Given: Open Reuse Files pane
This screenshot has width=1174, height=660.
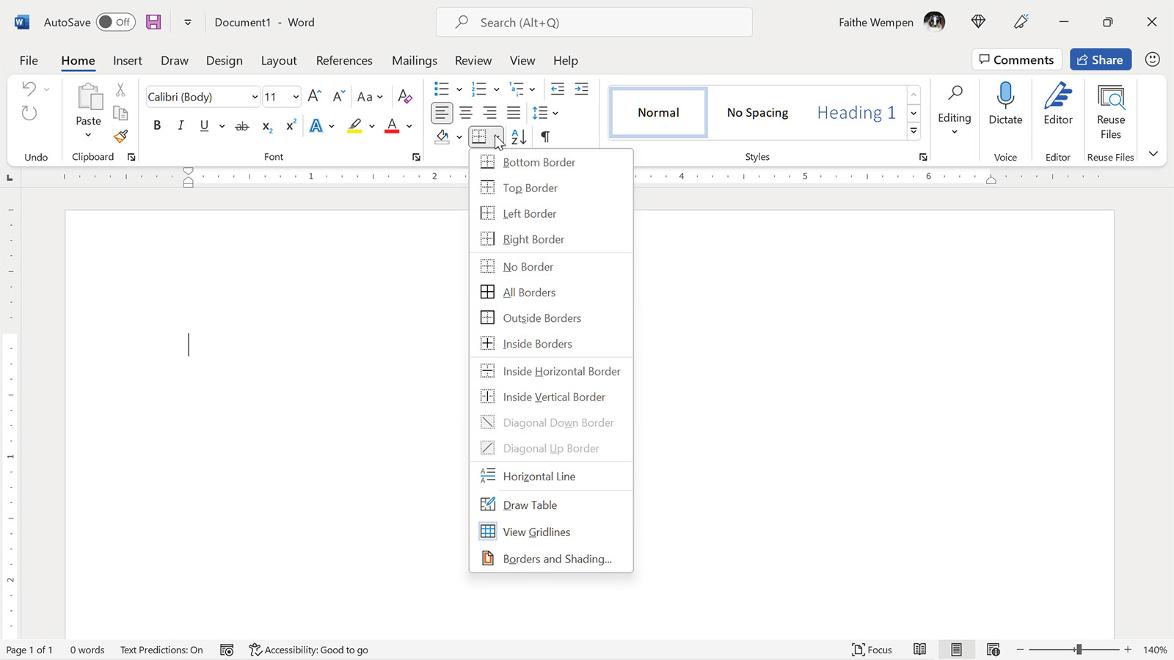Looking at the screenshot, I should click(x=1110, y=112).
